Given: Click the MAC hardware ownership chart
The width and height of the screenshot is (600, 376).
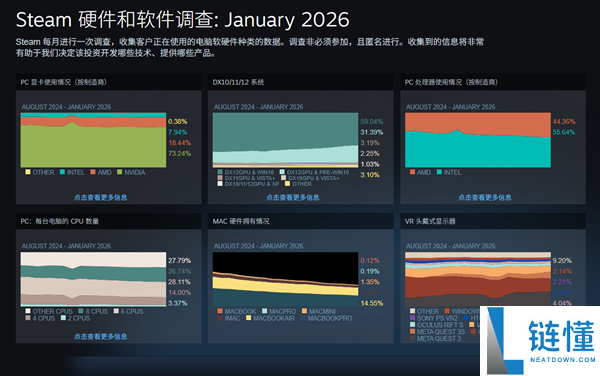Looking at the screenshot, I should (x=285, y=279).
